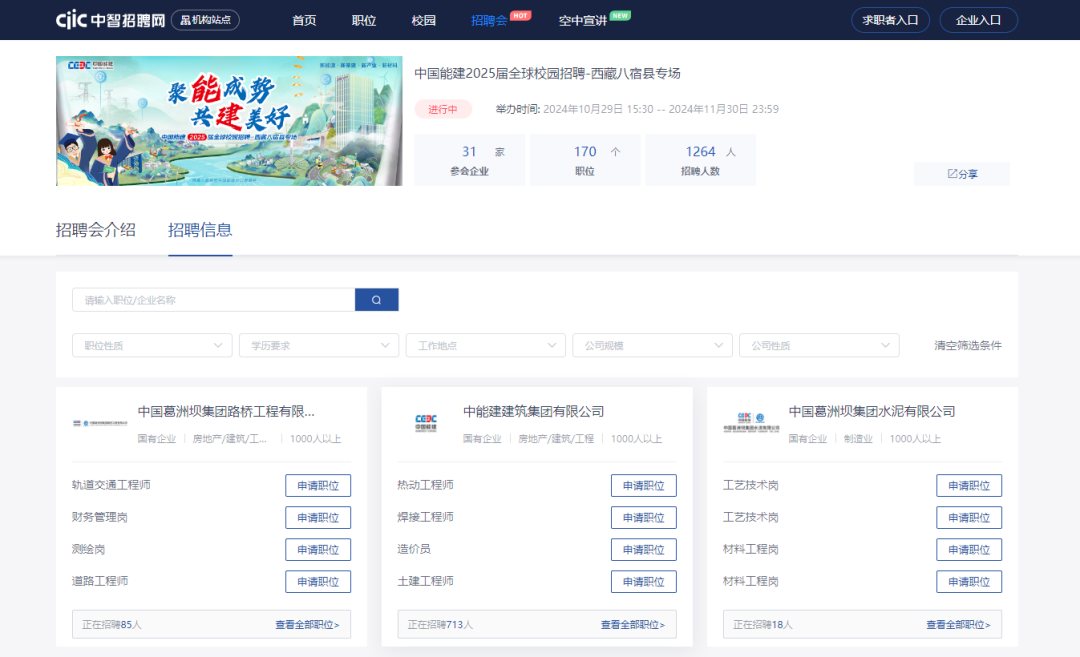Expand the 职位性质 dropdown
1080x657 pixels.
pos(152,346)
